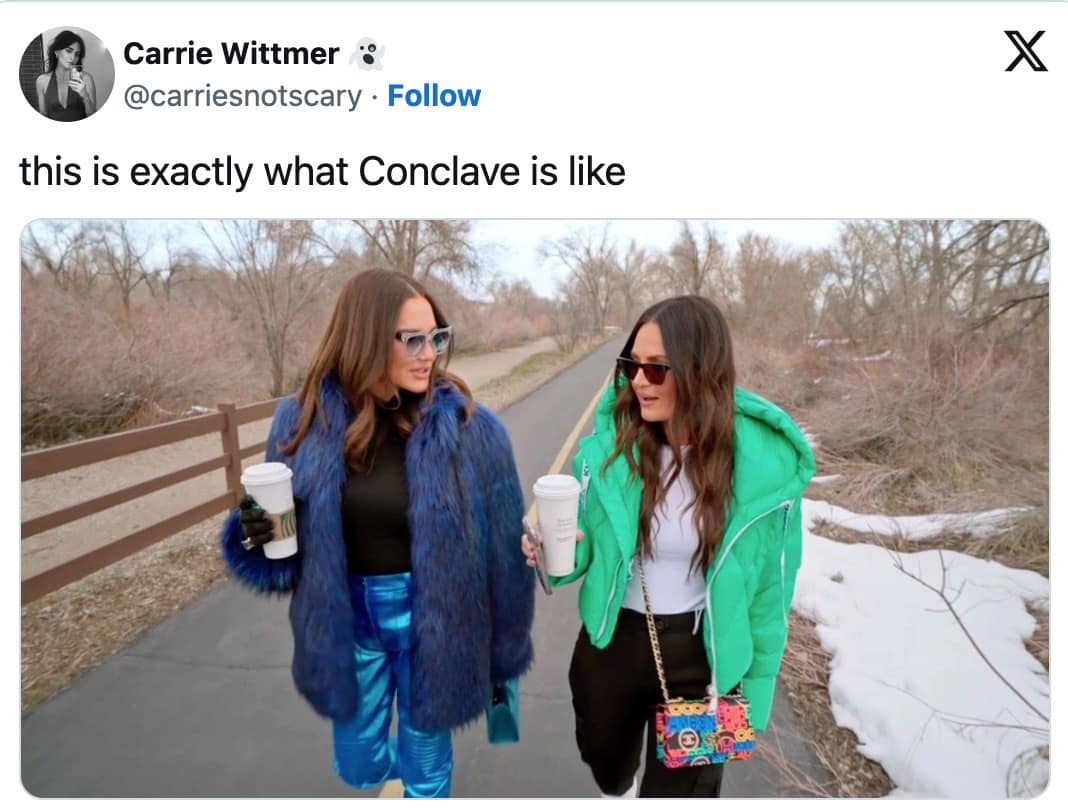This screenshot has width=1068, height=810.
Task: Click the Starbucks cup in the gloved hand
Action: [271, 509]
